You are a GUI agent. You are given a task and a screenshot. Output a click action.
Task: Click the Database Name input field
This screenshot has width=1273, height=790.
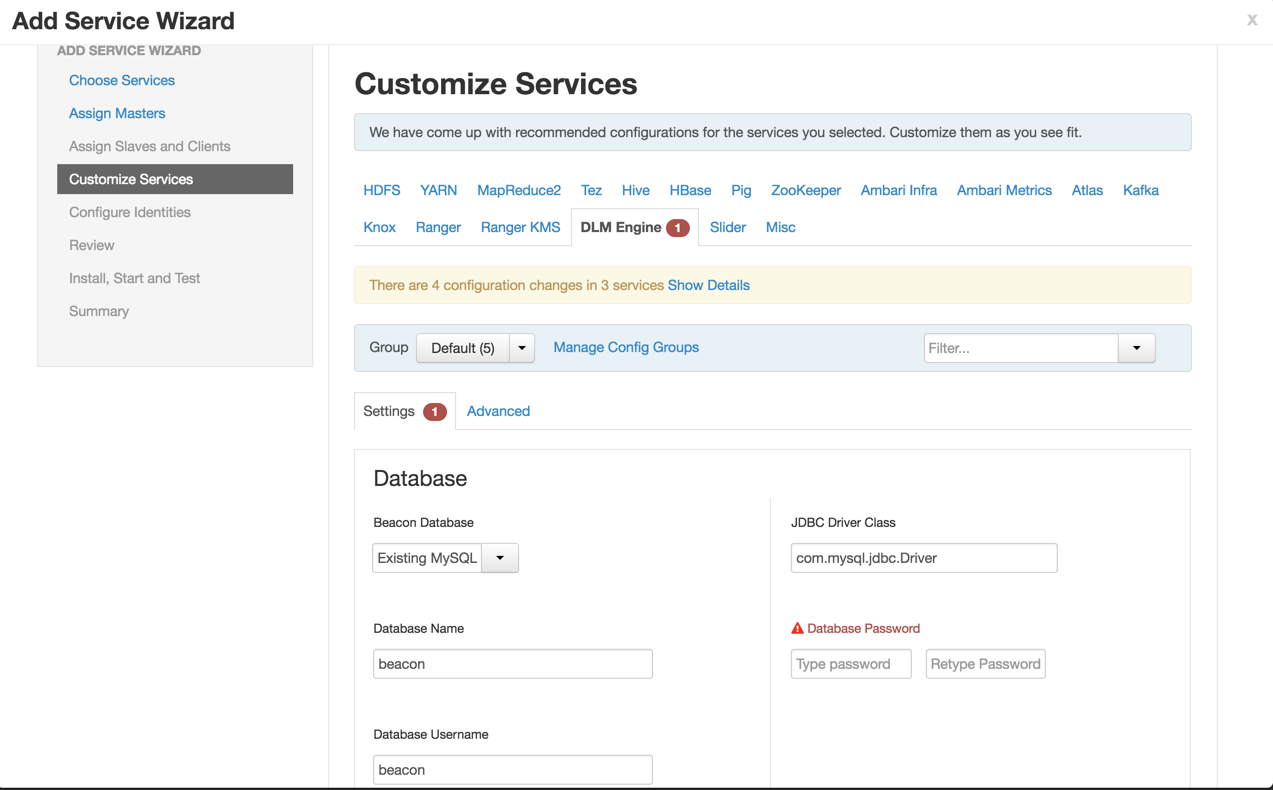tap(512, 664)
